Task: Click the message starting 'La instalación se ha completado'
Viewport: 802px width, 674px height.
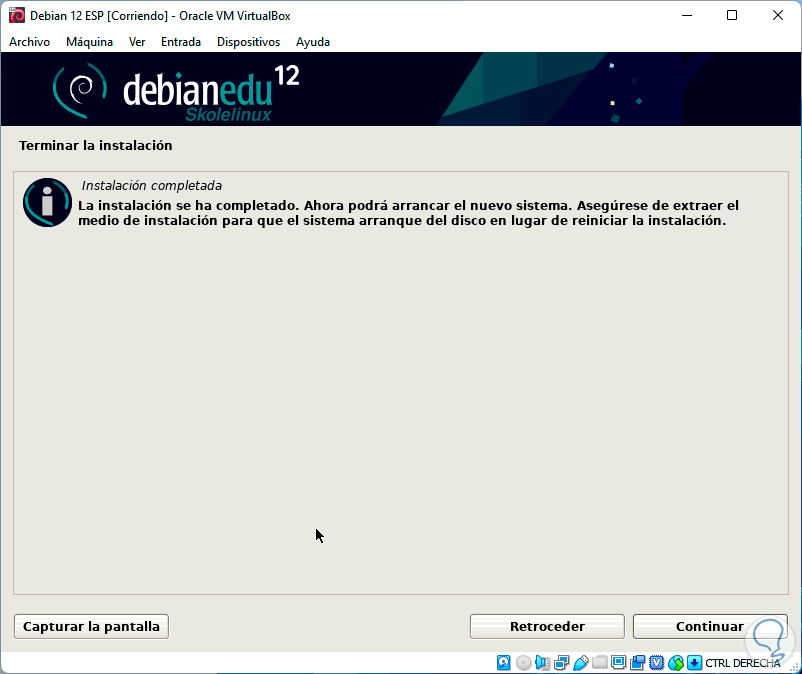Action: (x=408, y=213)
